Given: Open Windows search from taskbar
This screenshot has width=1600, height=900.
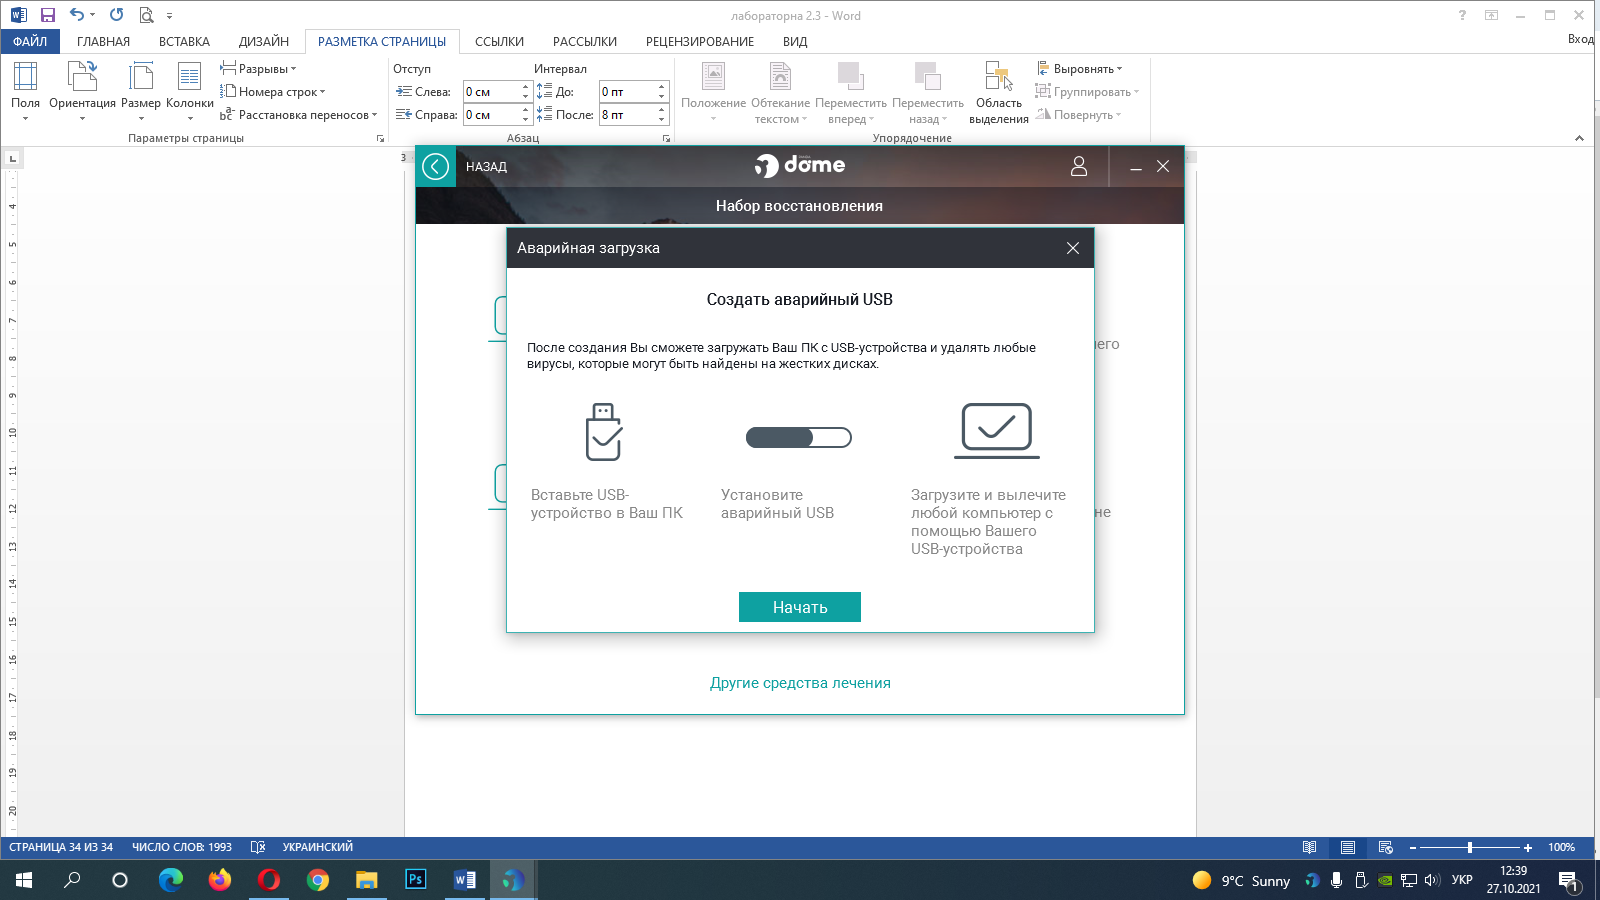Looking at the screenshot, I should coord(72,880).
